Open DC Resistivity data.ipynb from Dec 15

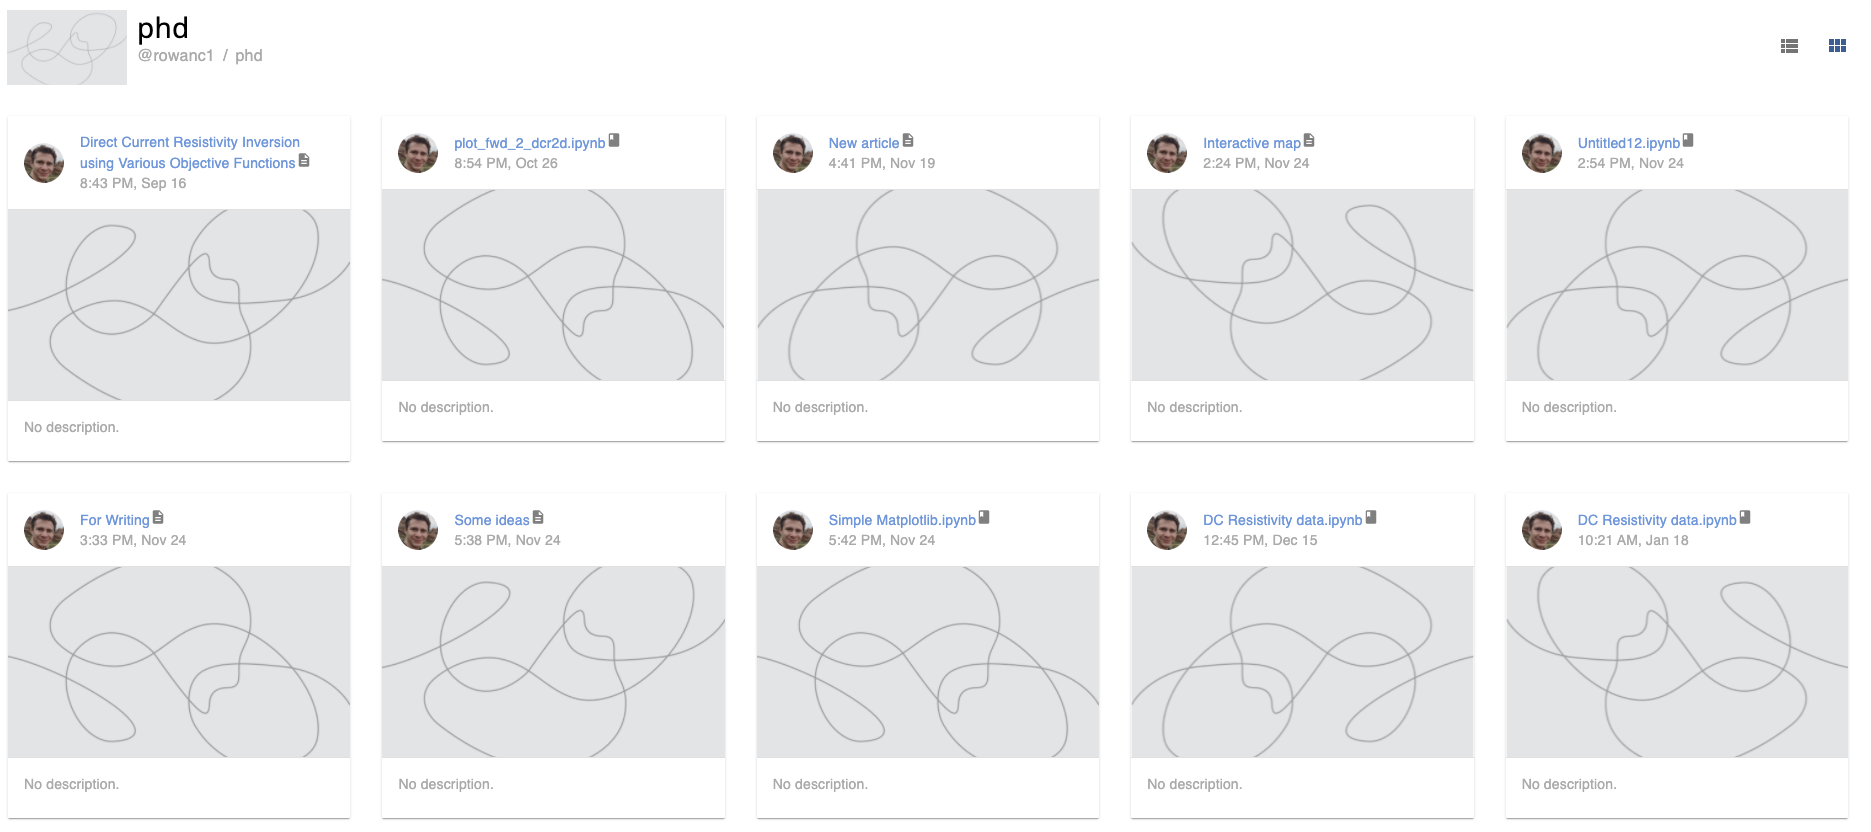(1282, 520)
